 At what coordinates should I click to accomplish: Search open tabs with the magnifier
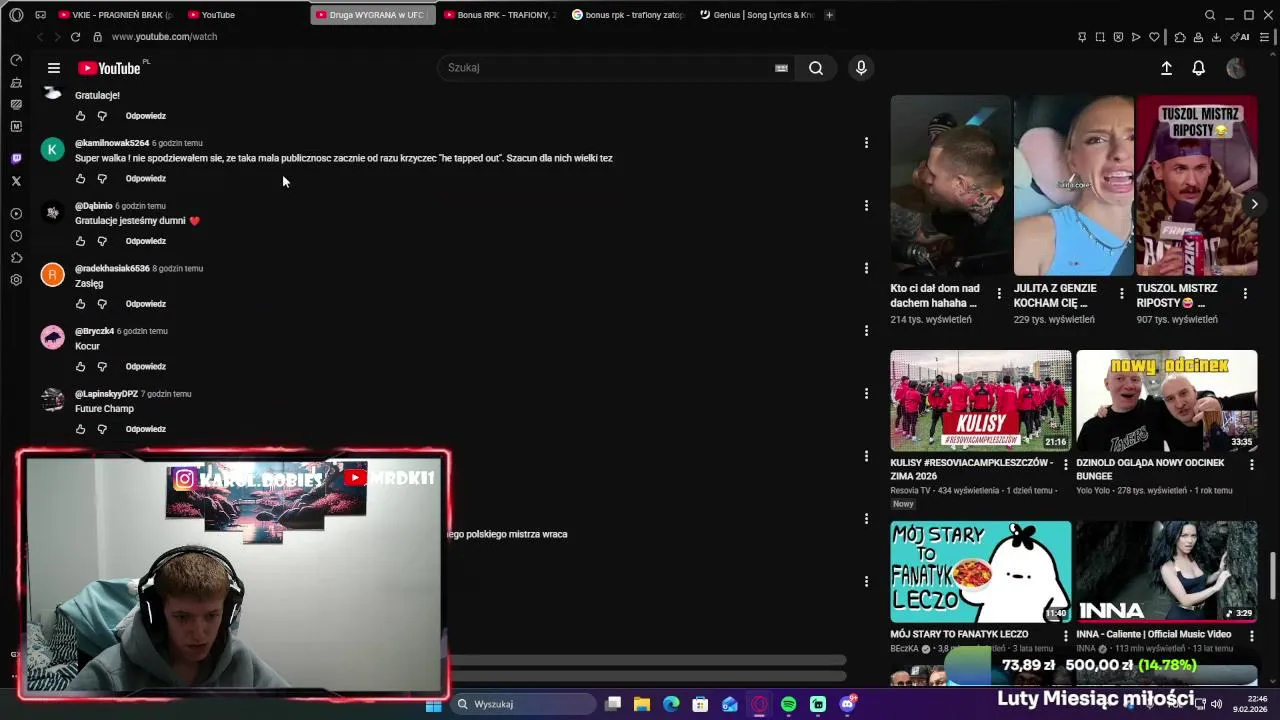1210,15
